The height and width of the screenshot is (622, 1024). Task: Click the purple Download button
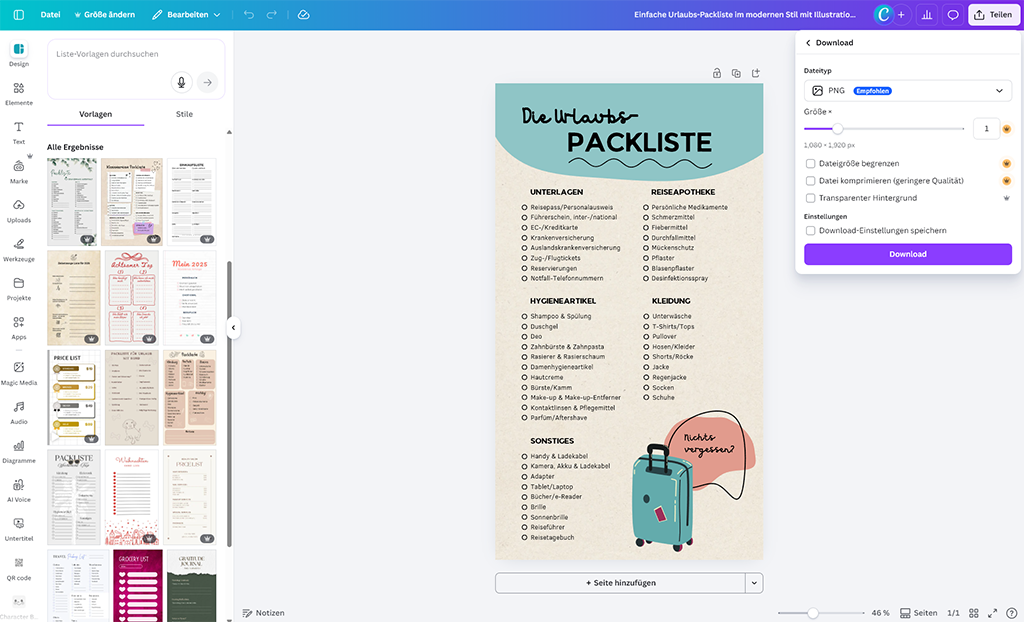[x=908, y=254]
